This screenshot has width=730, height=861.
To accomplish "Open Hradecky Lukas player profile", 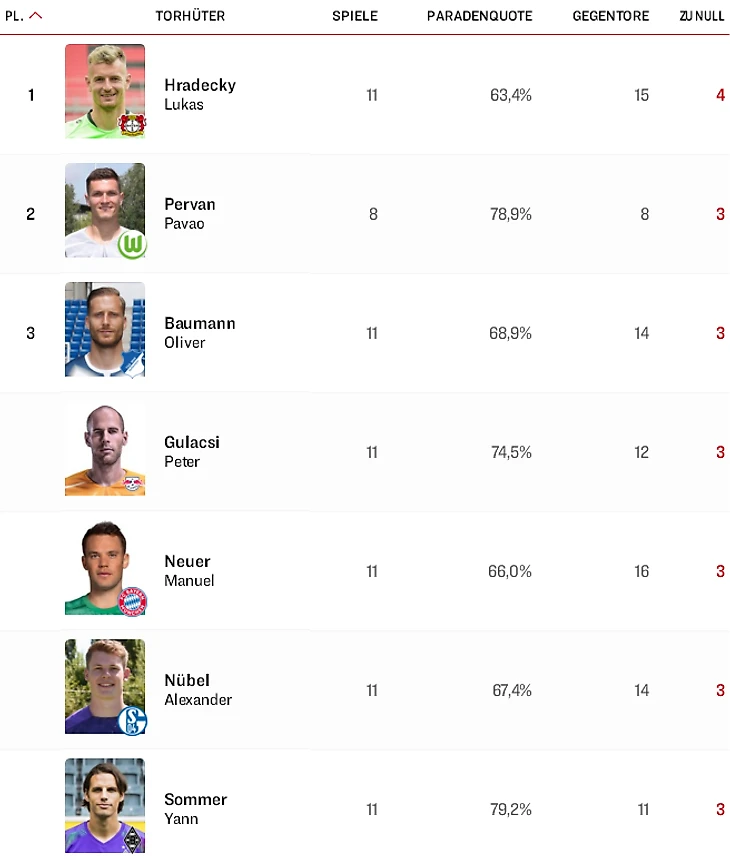I will tap(199, 94).
